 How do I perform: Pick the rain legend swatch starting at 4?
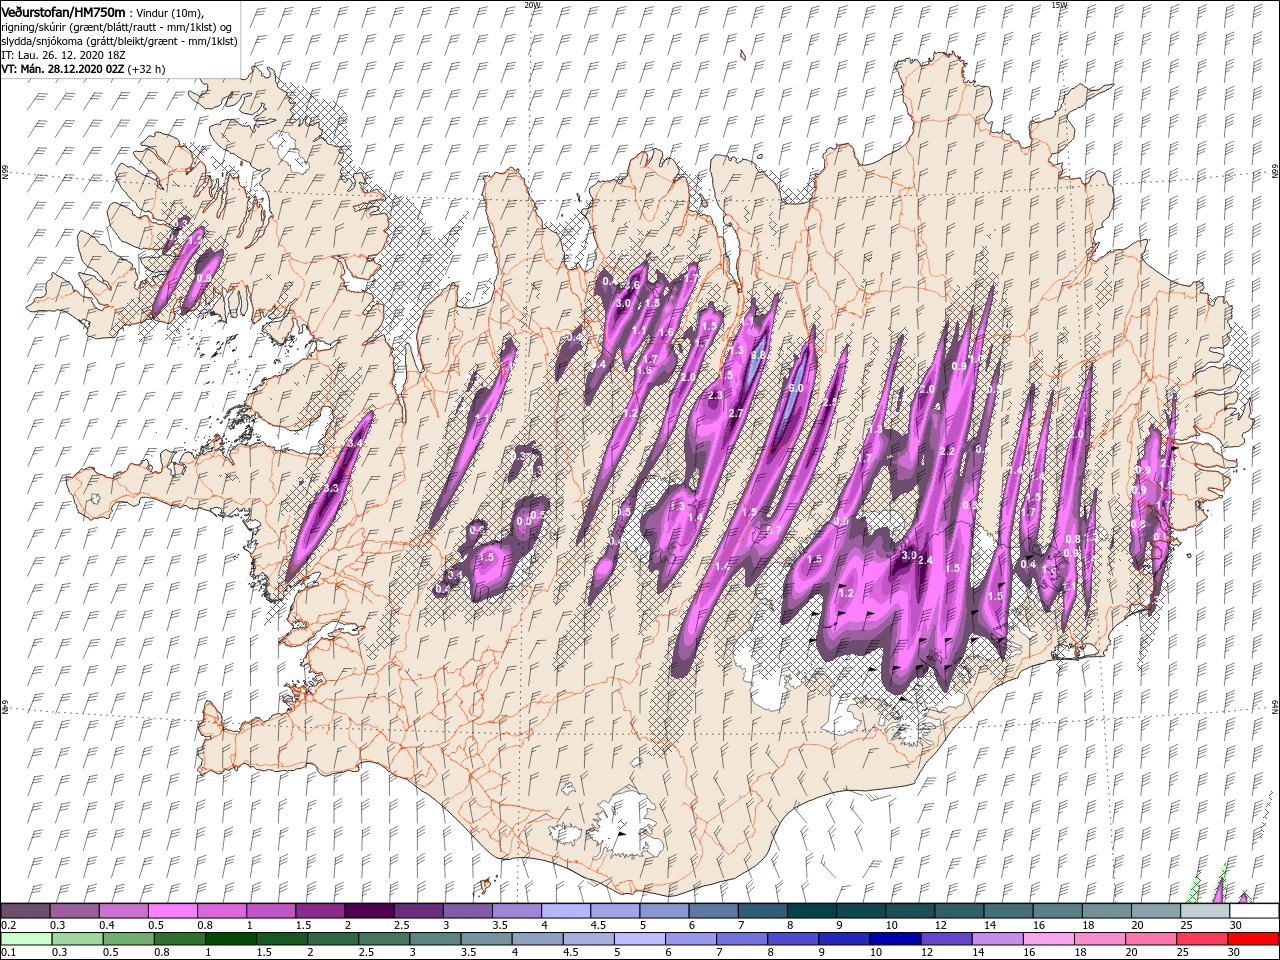pyautogui.click(x=537, y=939)
